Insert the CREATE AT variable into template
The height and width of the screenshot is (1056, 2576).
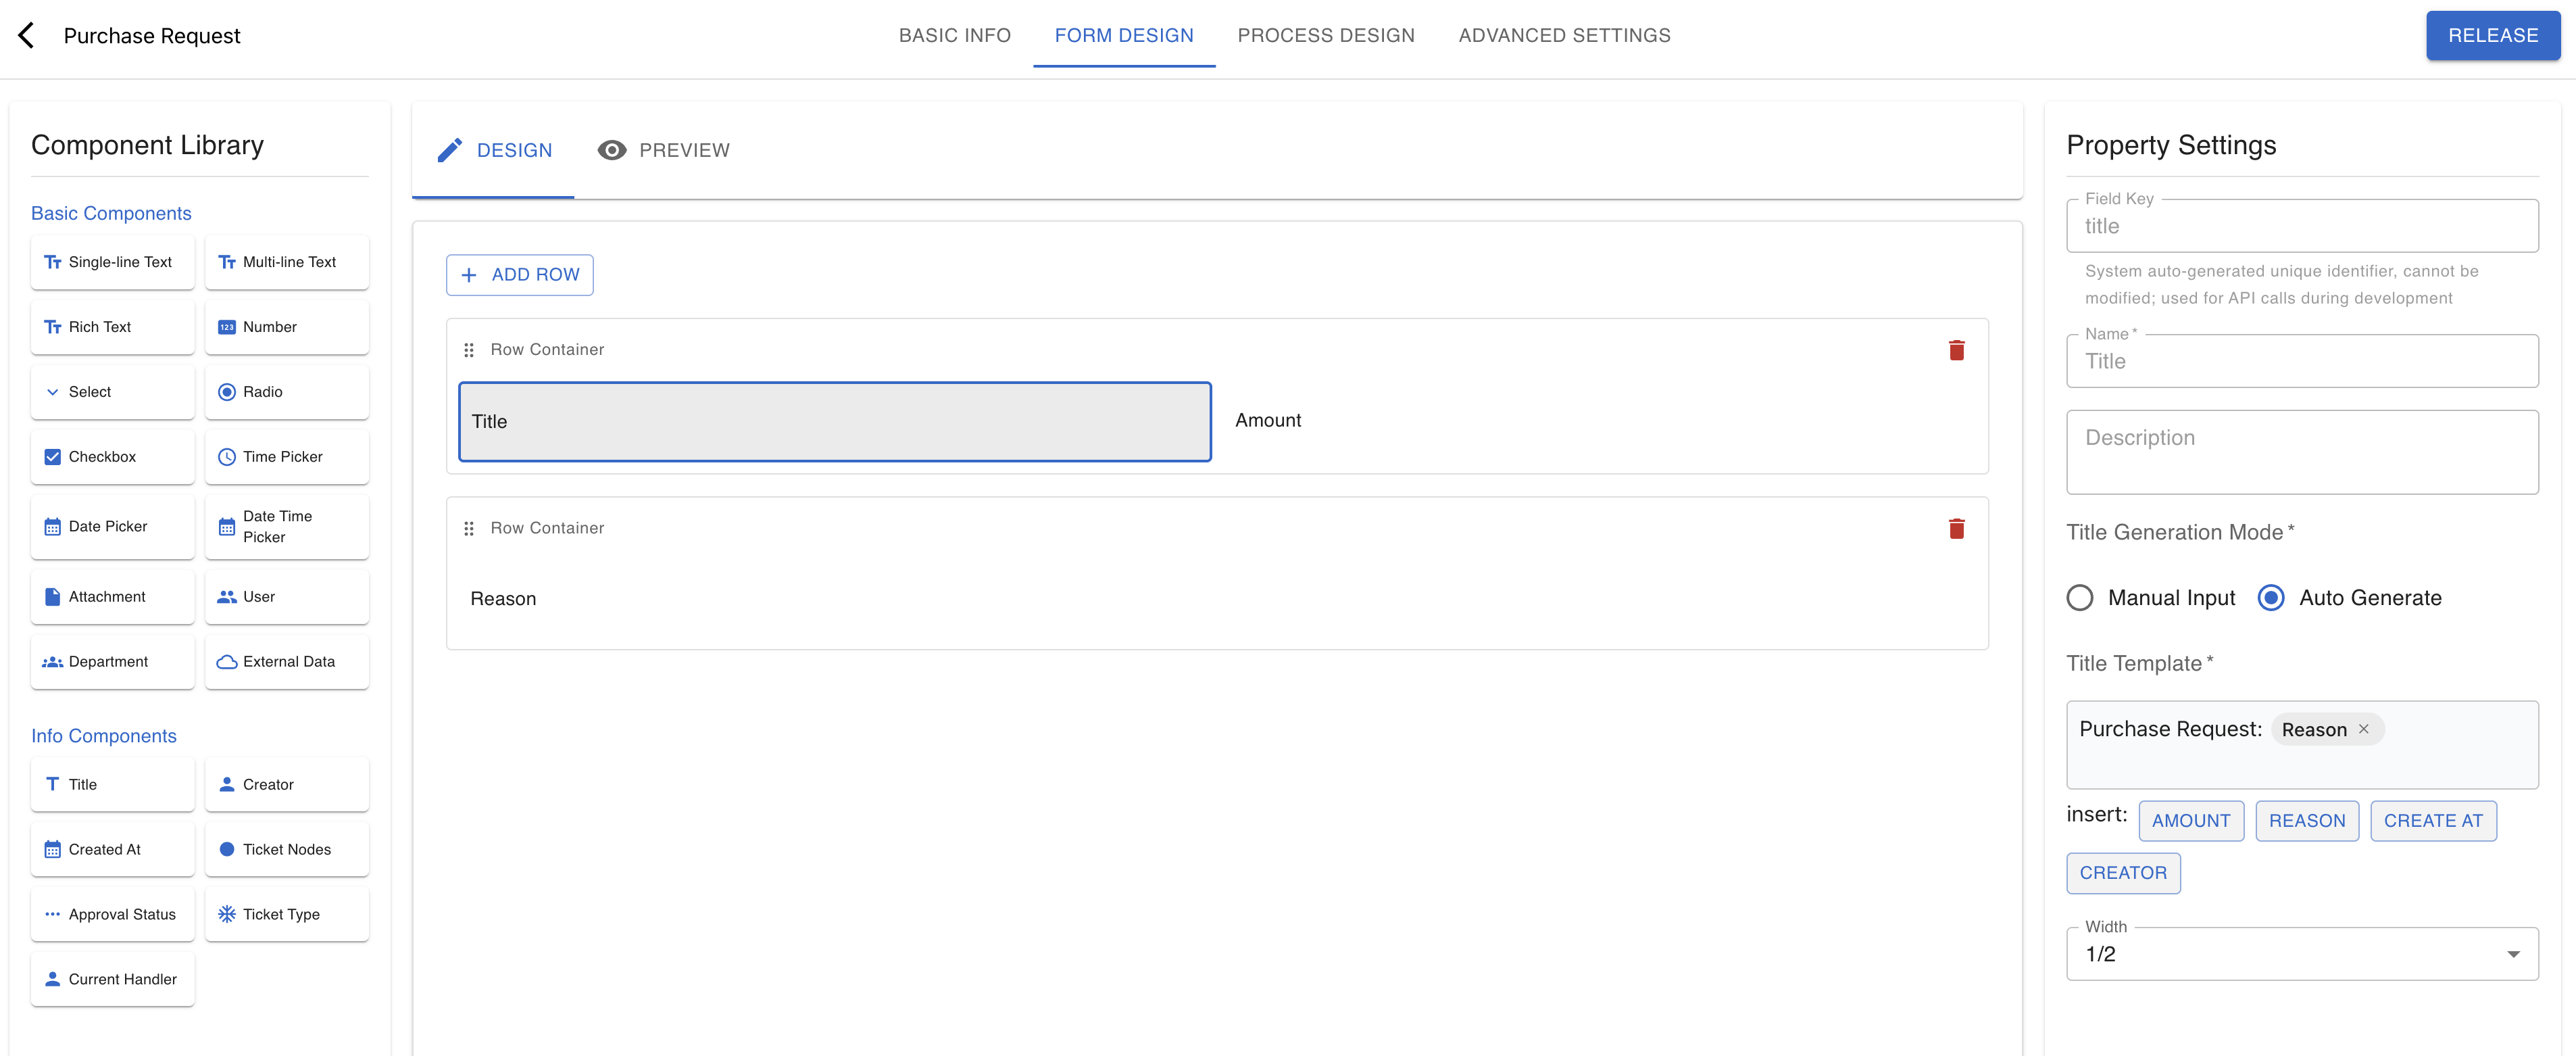point(2433,821)
